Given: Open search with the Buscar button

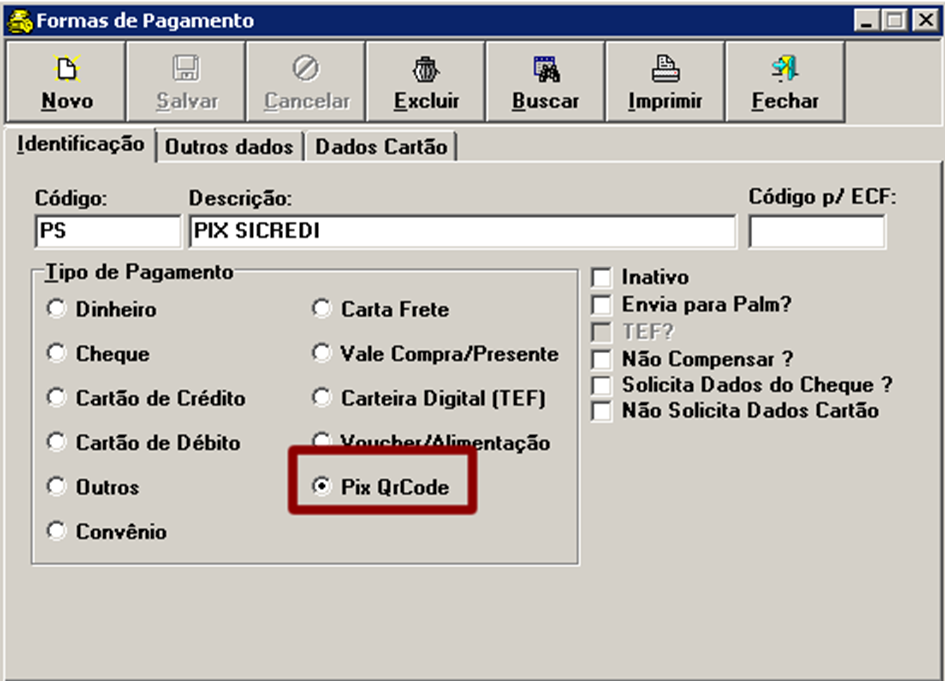Looking at the screenshot, I should tap(545, 82).
